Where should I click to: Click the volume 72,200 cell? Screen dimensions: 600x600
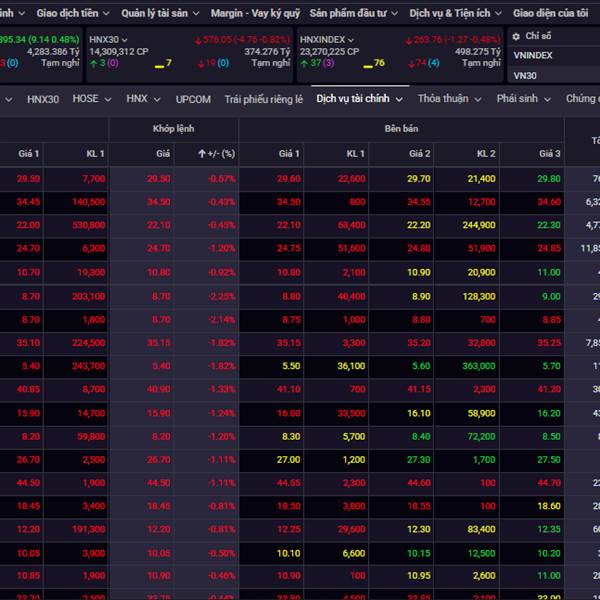pos(481,437)
